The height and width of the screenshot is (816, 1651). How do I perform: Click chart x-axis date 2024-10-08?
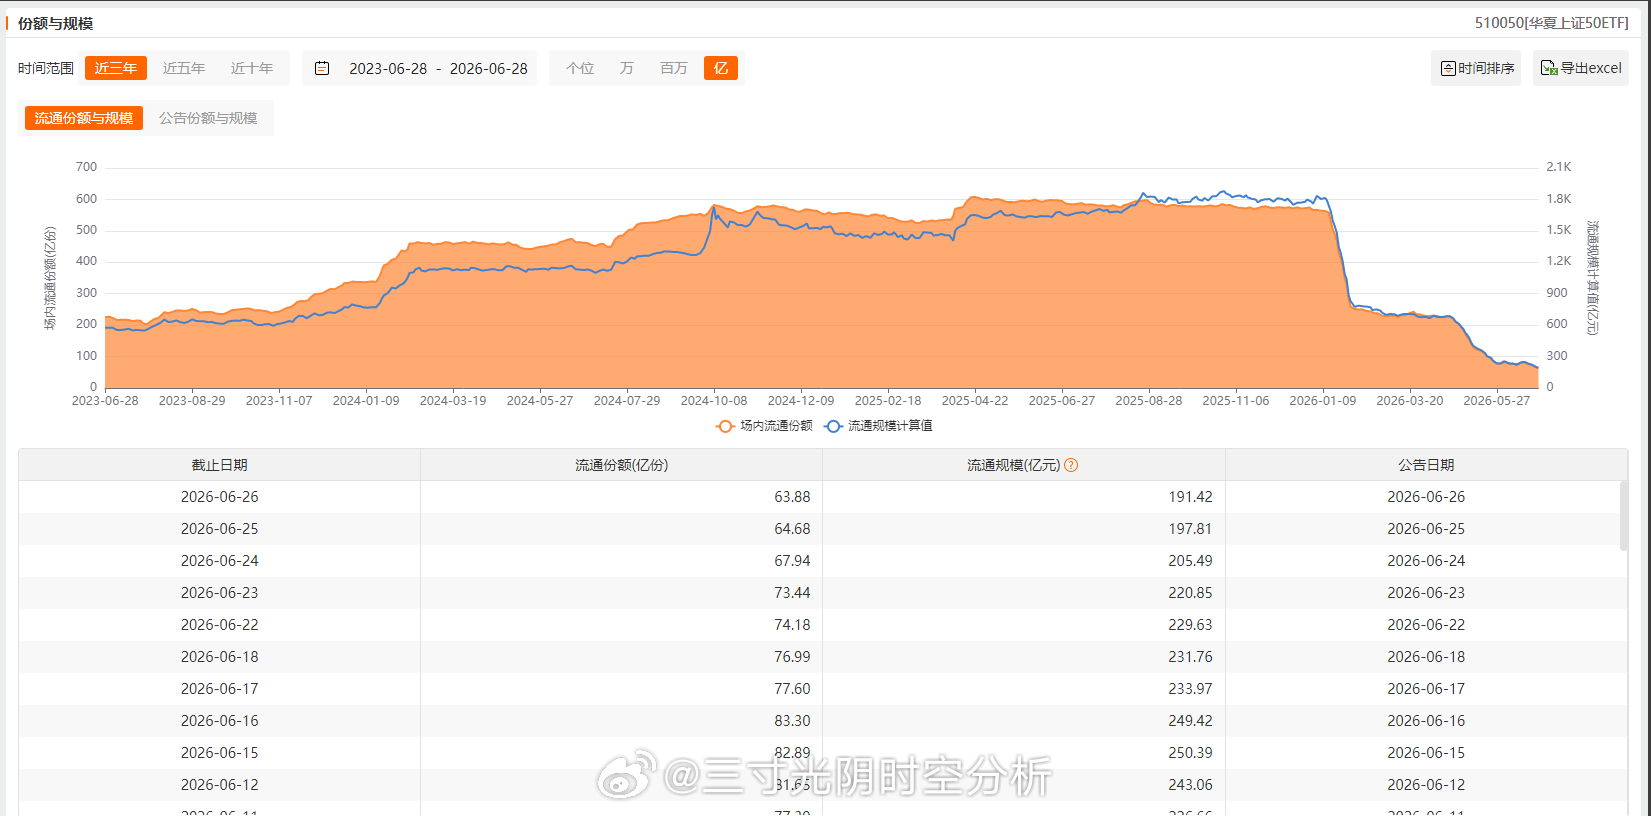click(714, 401)
